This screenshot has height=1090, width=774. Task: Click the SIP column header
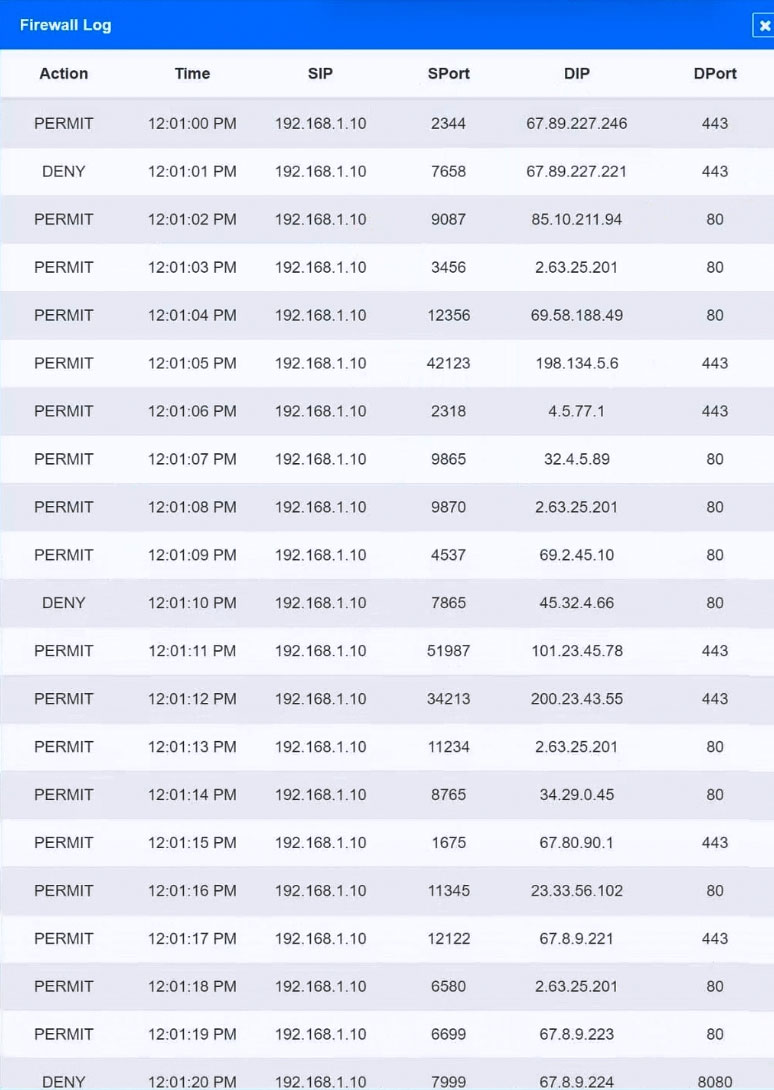(320, 73)
